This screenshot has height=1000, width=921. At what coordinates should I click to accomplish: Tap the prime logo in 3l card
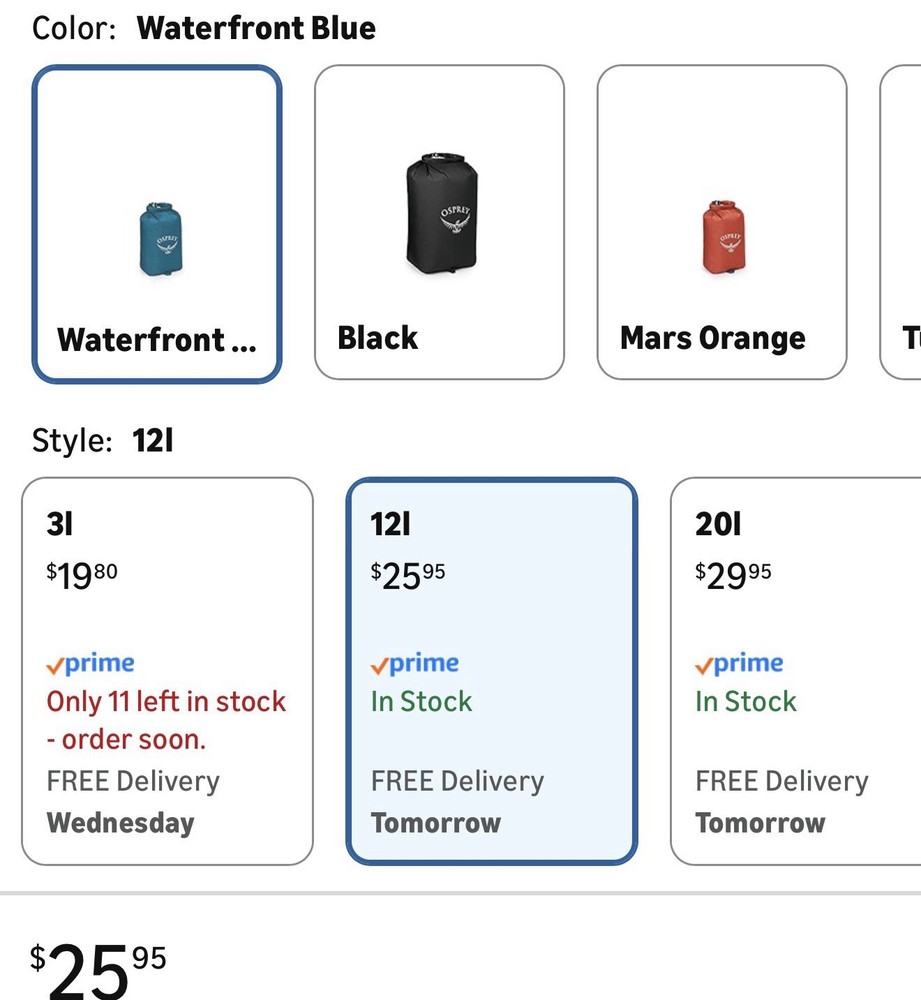pyautogui.click(x=91, y=664)
